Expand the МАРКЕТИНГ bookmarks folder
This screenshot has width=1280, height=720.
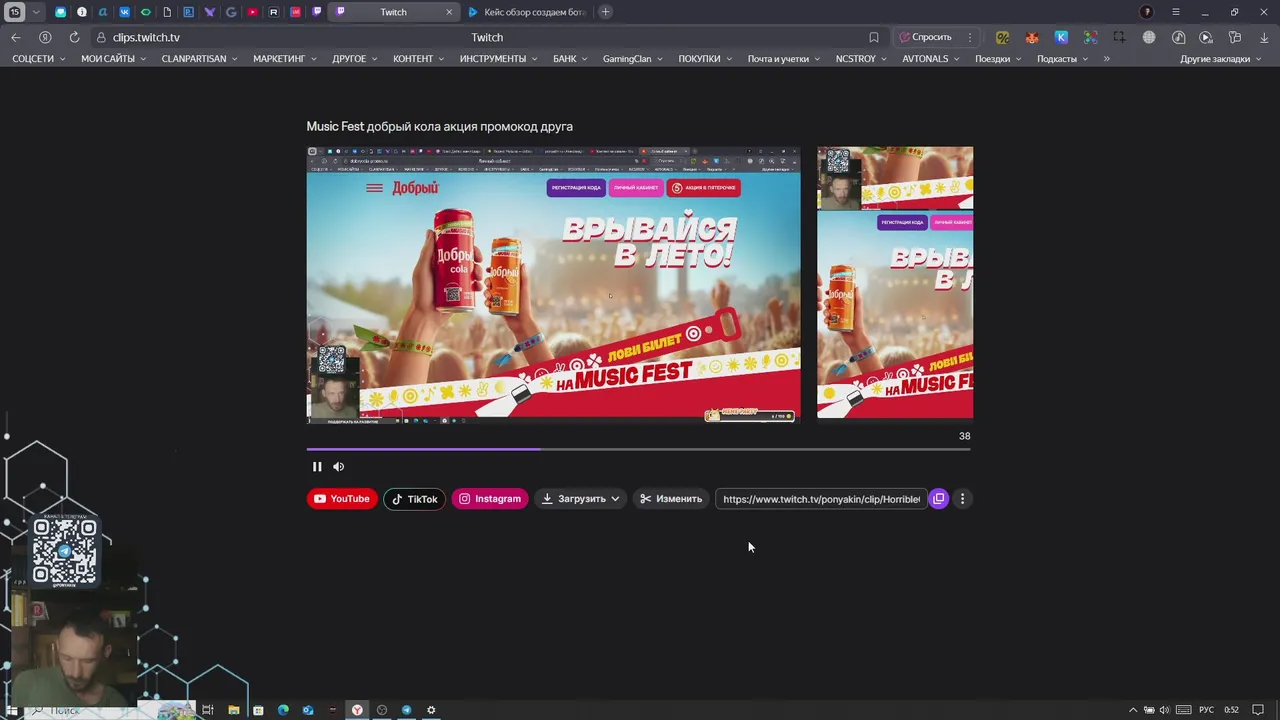[x=285, y=59]
